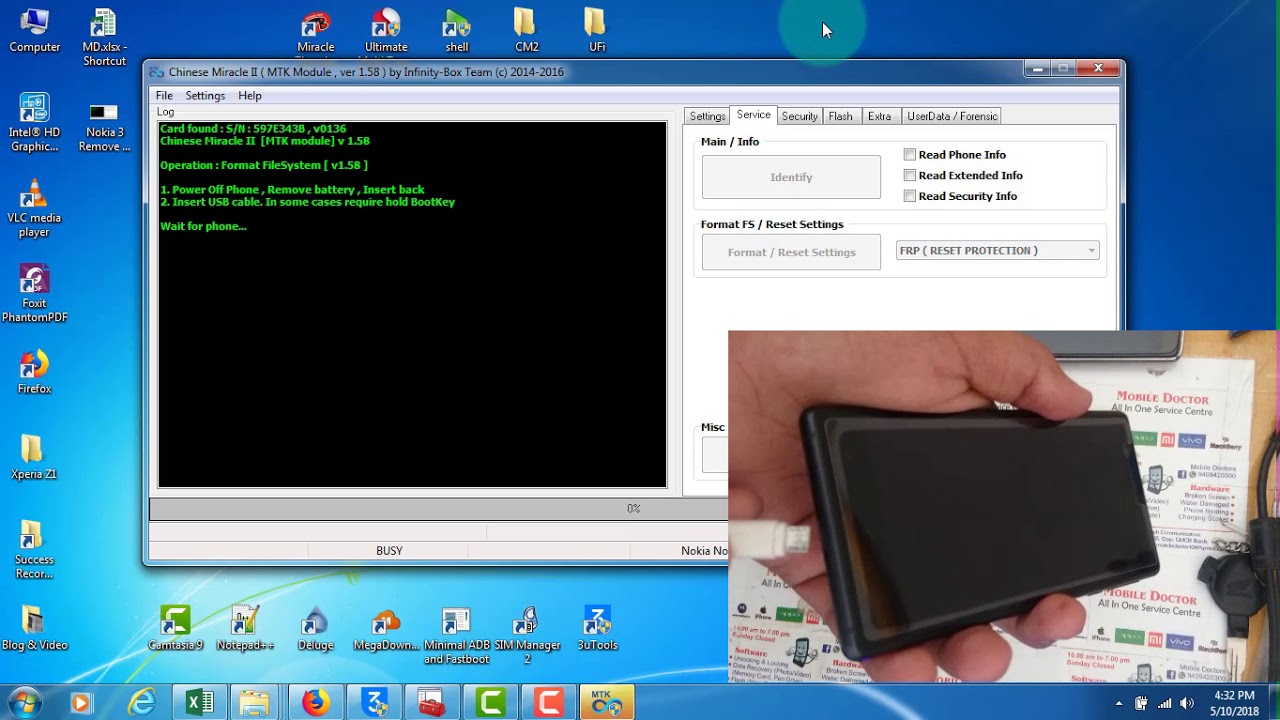Open the Computer desktop icon
This screenshot has height=720, width=1280.
coord(35,30)
